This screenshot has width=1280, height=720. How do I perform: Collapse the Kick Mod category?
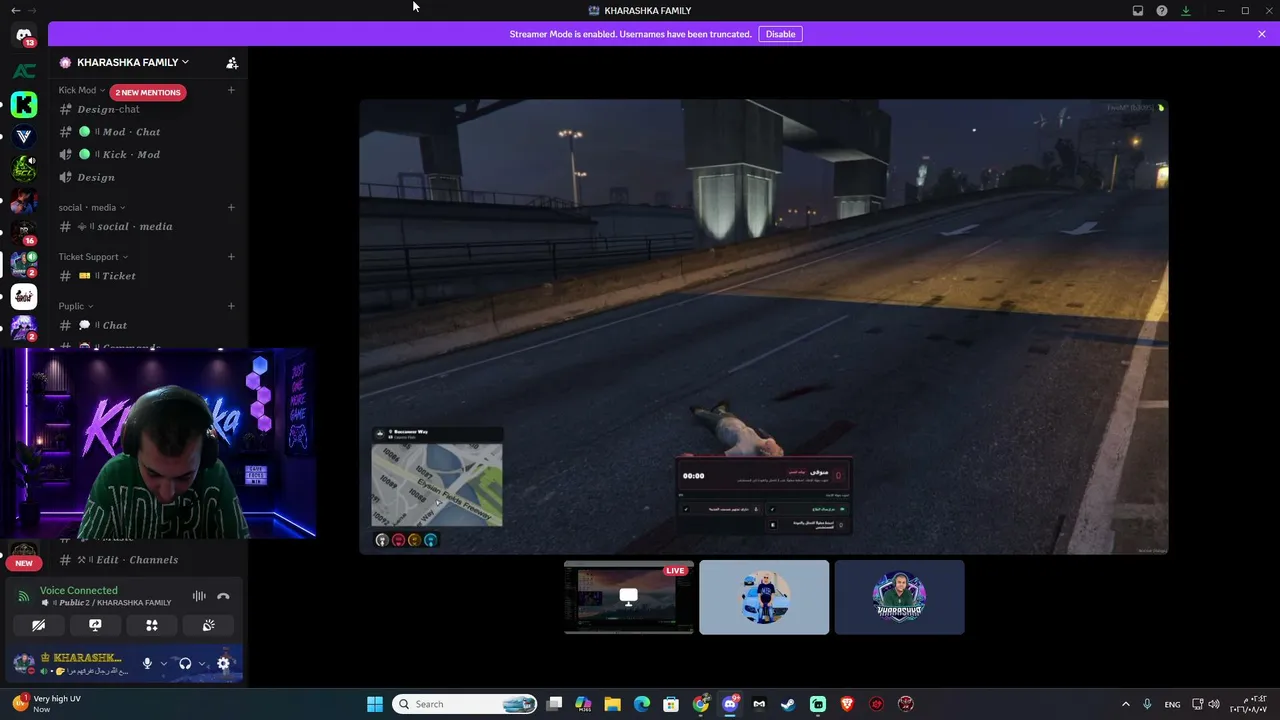pyautogui.click(x=82, y=91)
